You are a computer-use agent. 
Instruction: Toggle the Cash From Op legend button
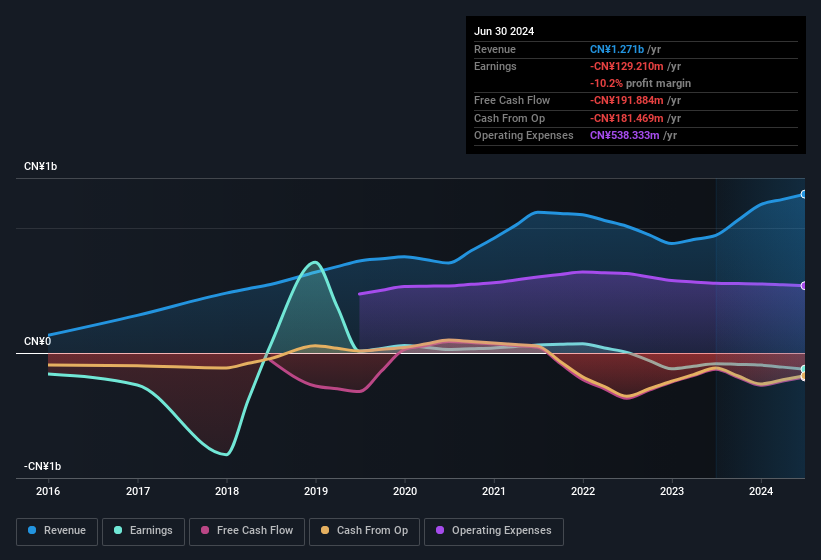tap(364, 531)
